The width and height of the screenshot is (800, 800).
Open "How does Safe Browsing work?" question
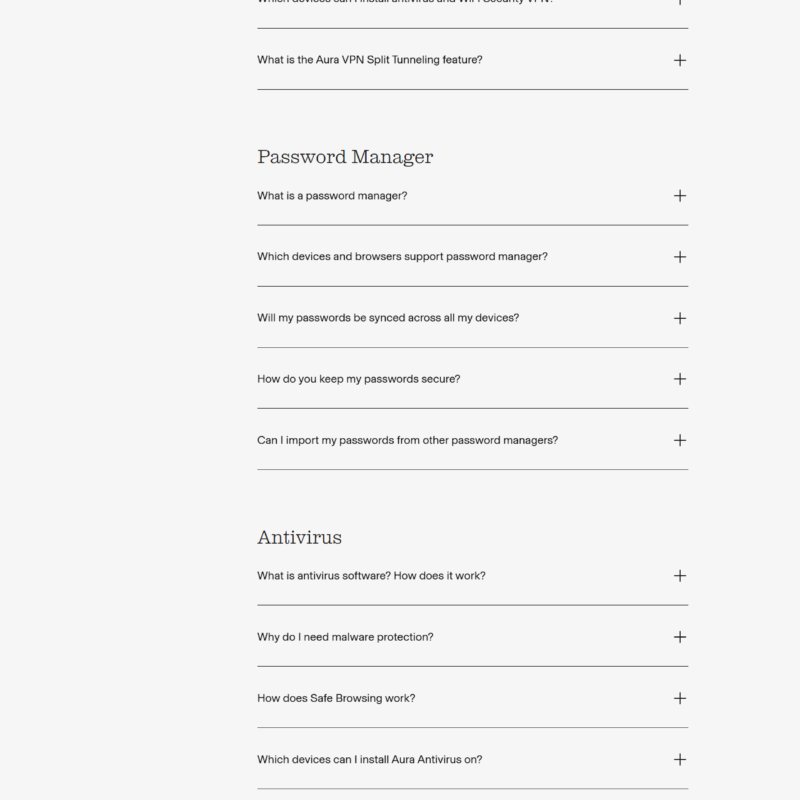click(x=336, y=698)
